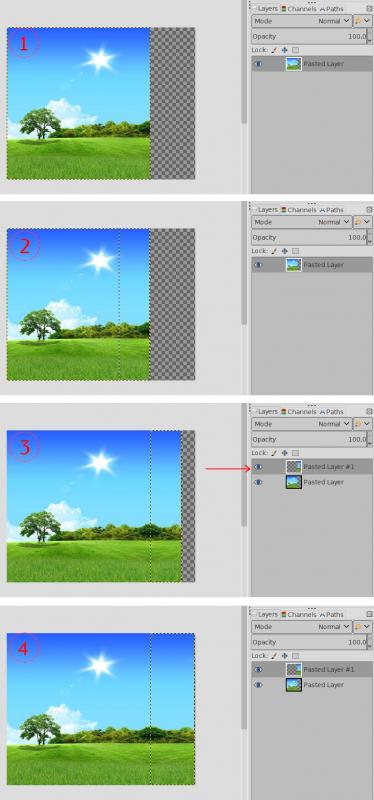Click the configure tab menu icon in step 4 panel
This screenshot has width=374, height=800.
369,614
